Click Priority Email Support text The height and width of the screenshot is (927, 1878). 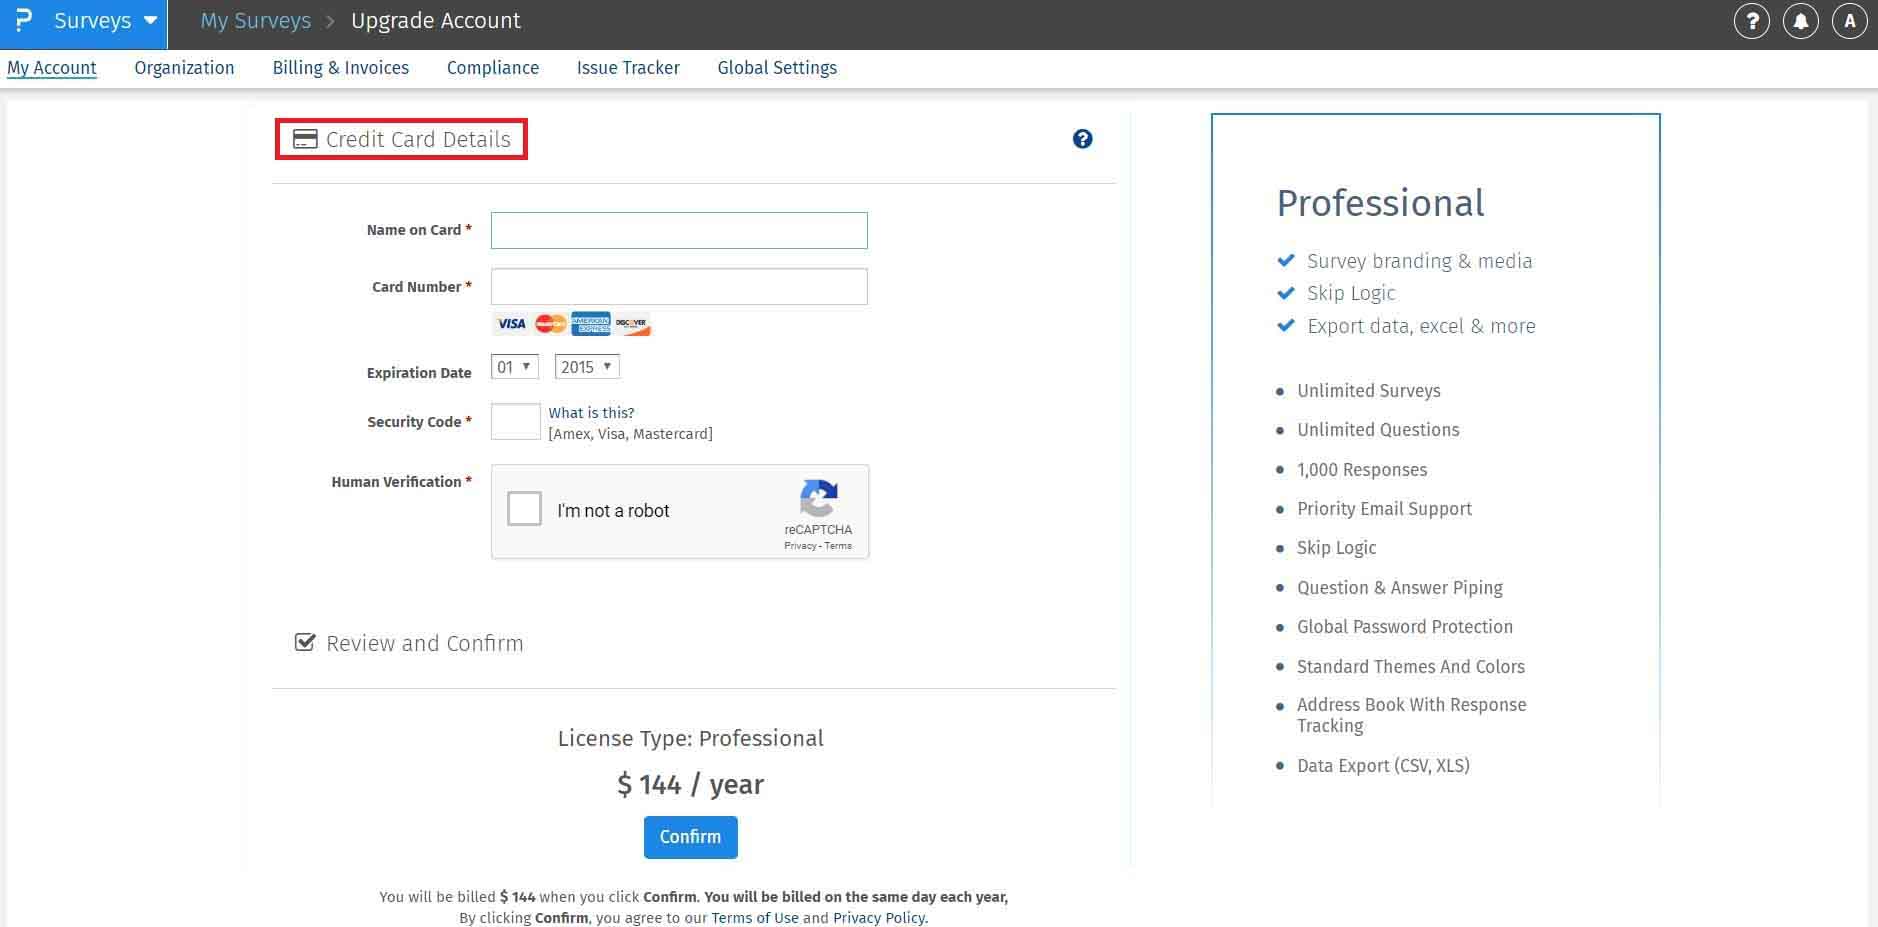point(1384,509)
